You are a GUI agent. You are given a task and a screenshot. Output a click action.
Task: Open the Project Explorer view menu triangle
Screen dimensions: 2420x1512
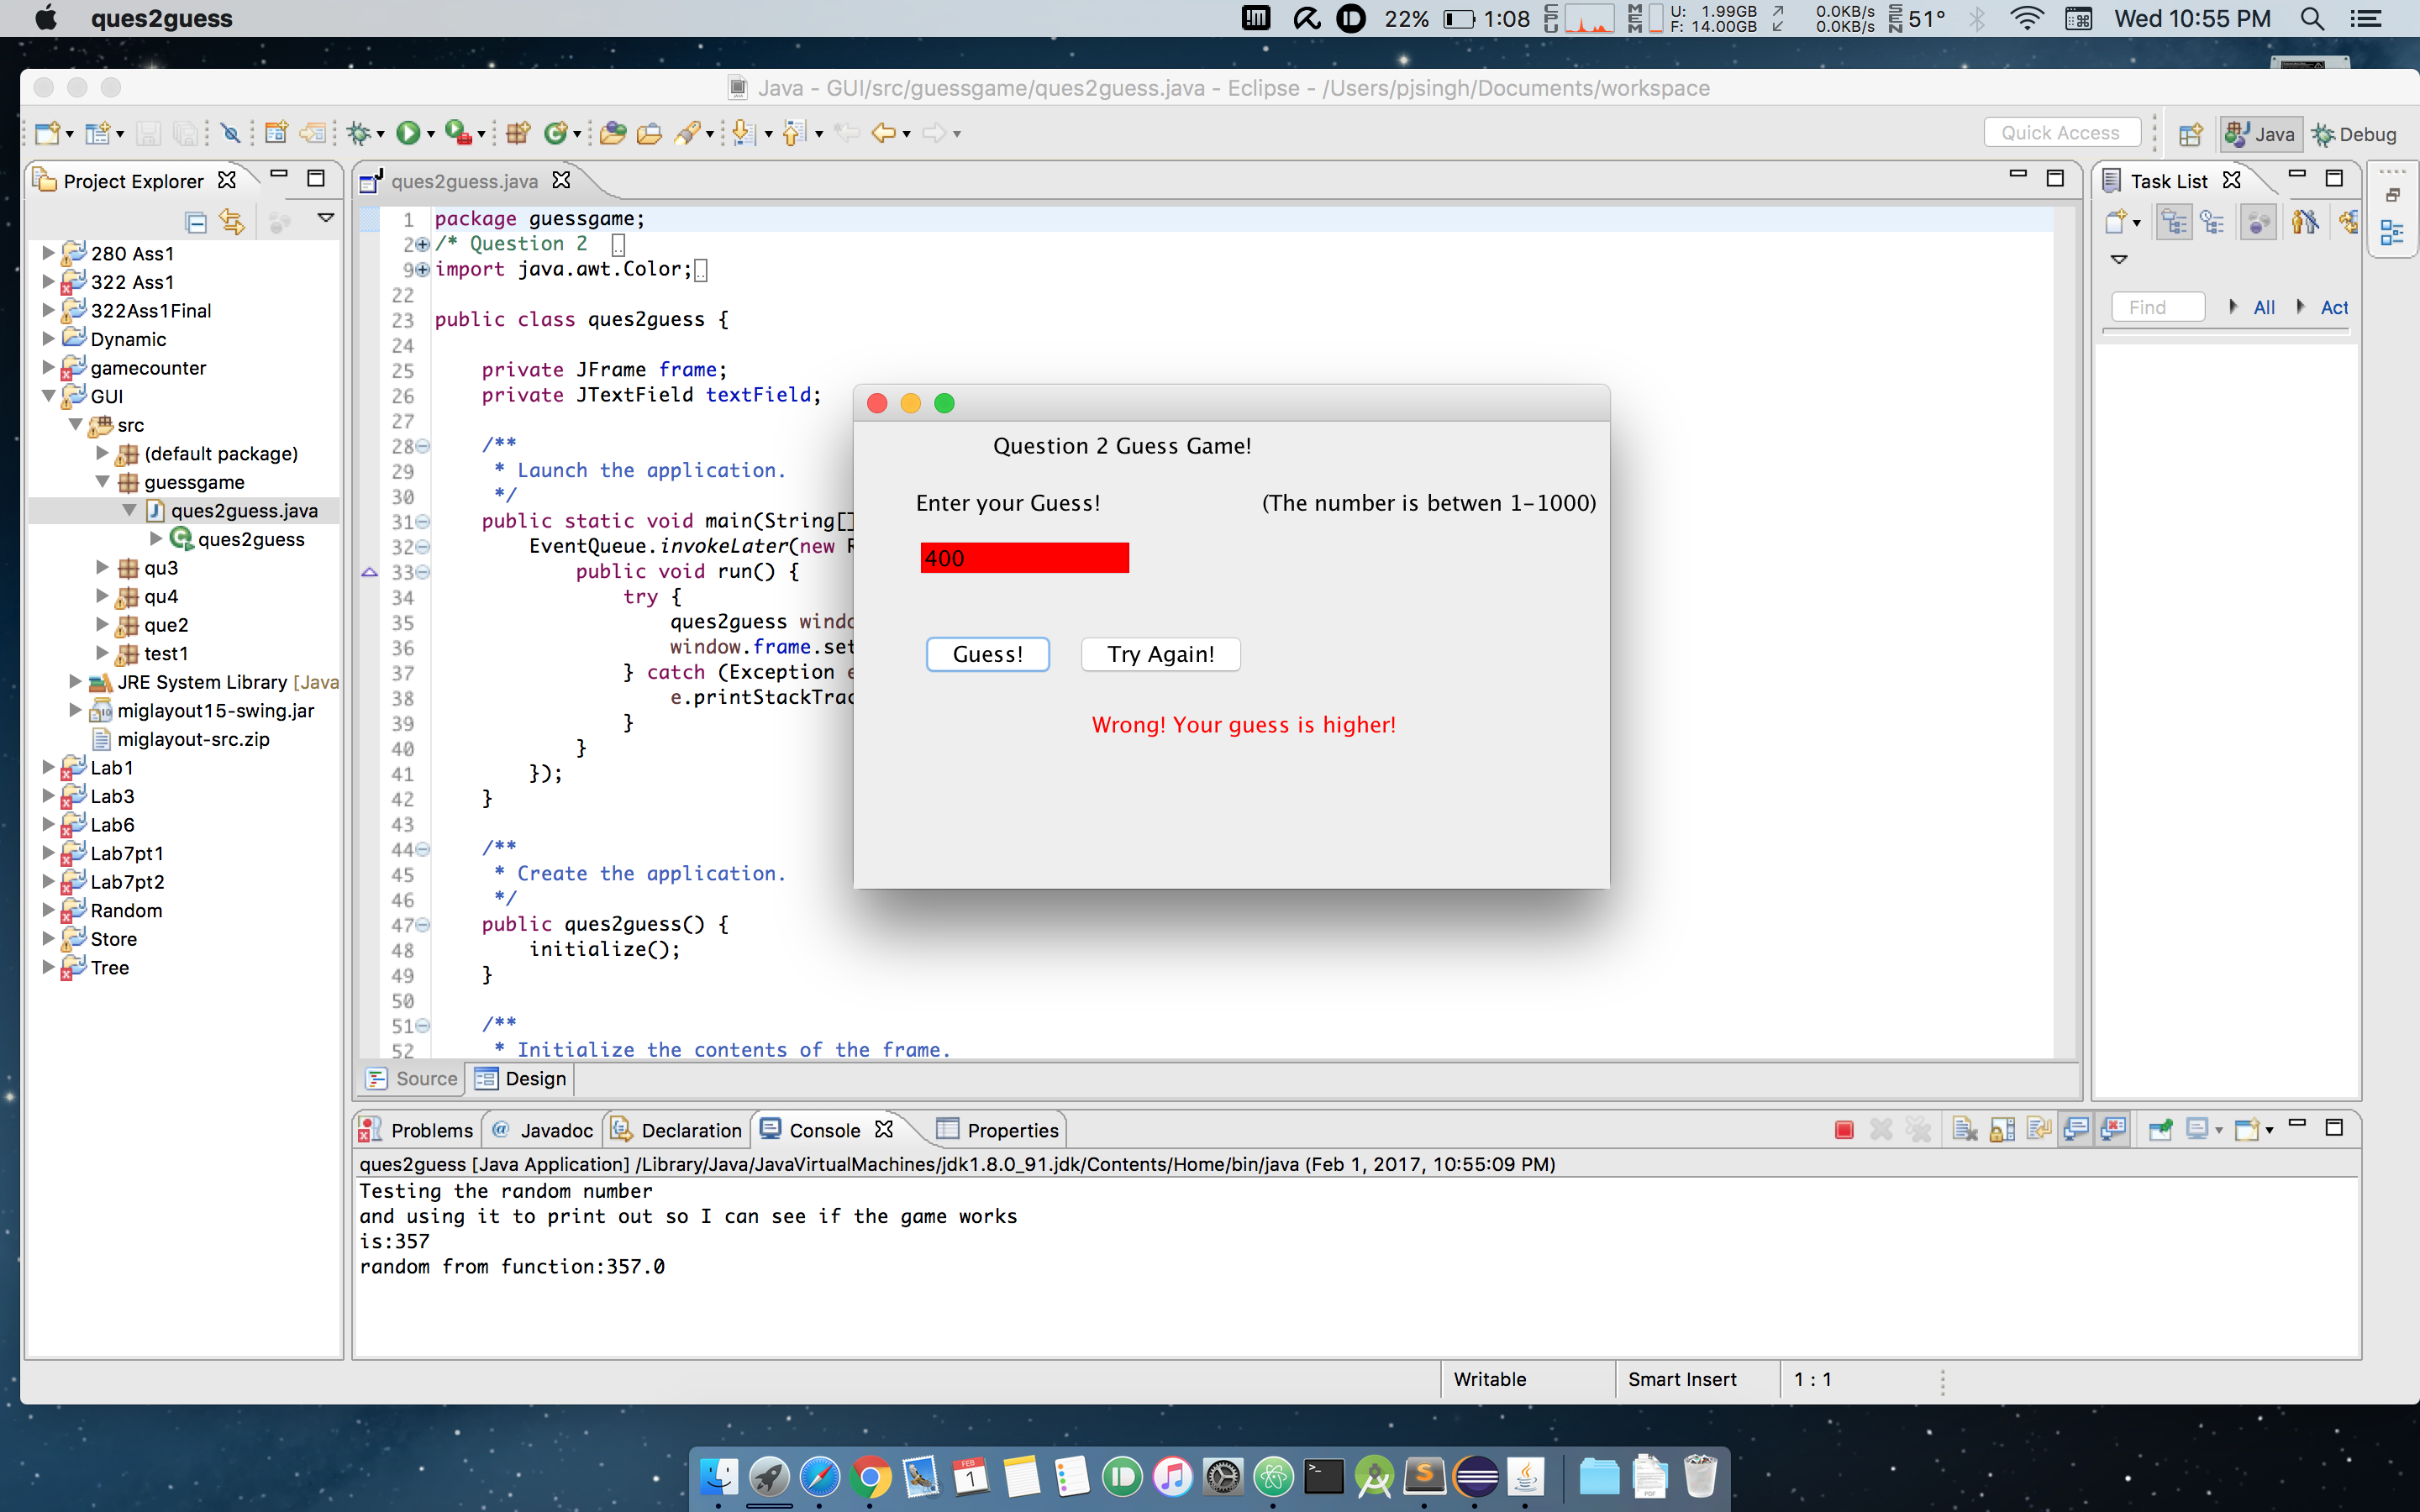325,218
